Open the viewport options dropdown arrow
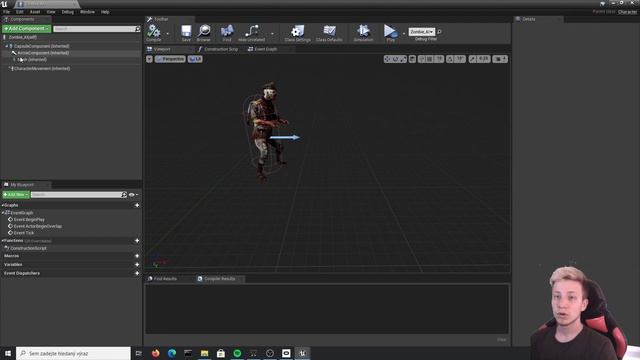The image size is (640, 360). point(149,59)
